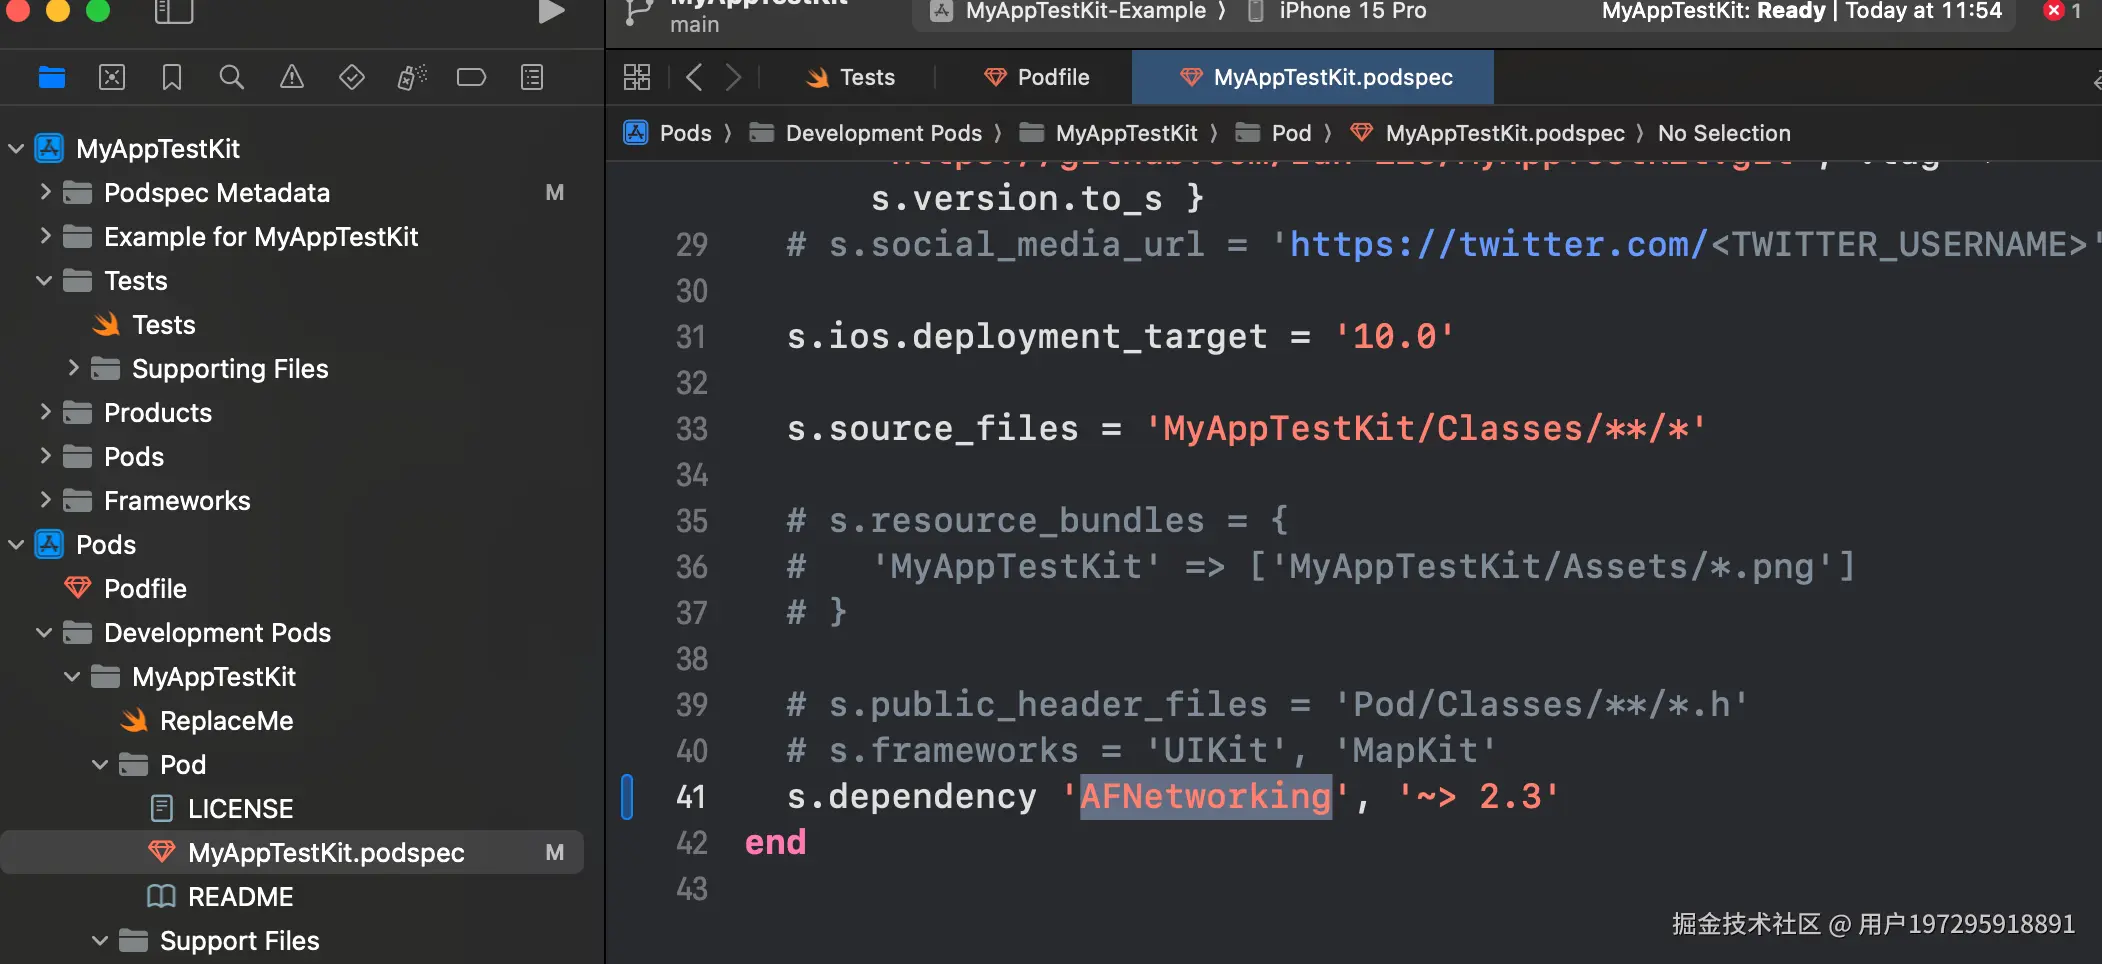The image size is (2102, 964).
Task: Open the Project navigator folder icon
Action: [52, 77]
